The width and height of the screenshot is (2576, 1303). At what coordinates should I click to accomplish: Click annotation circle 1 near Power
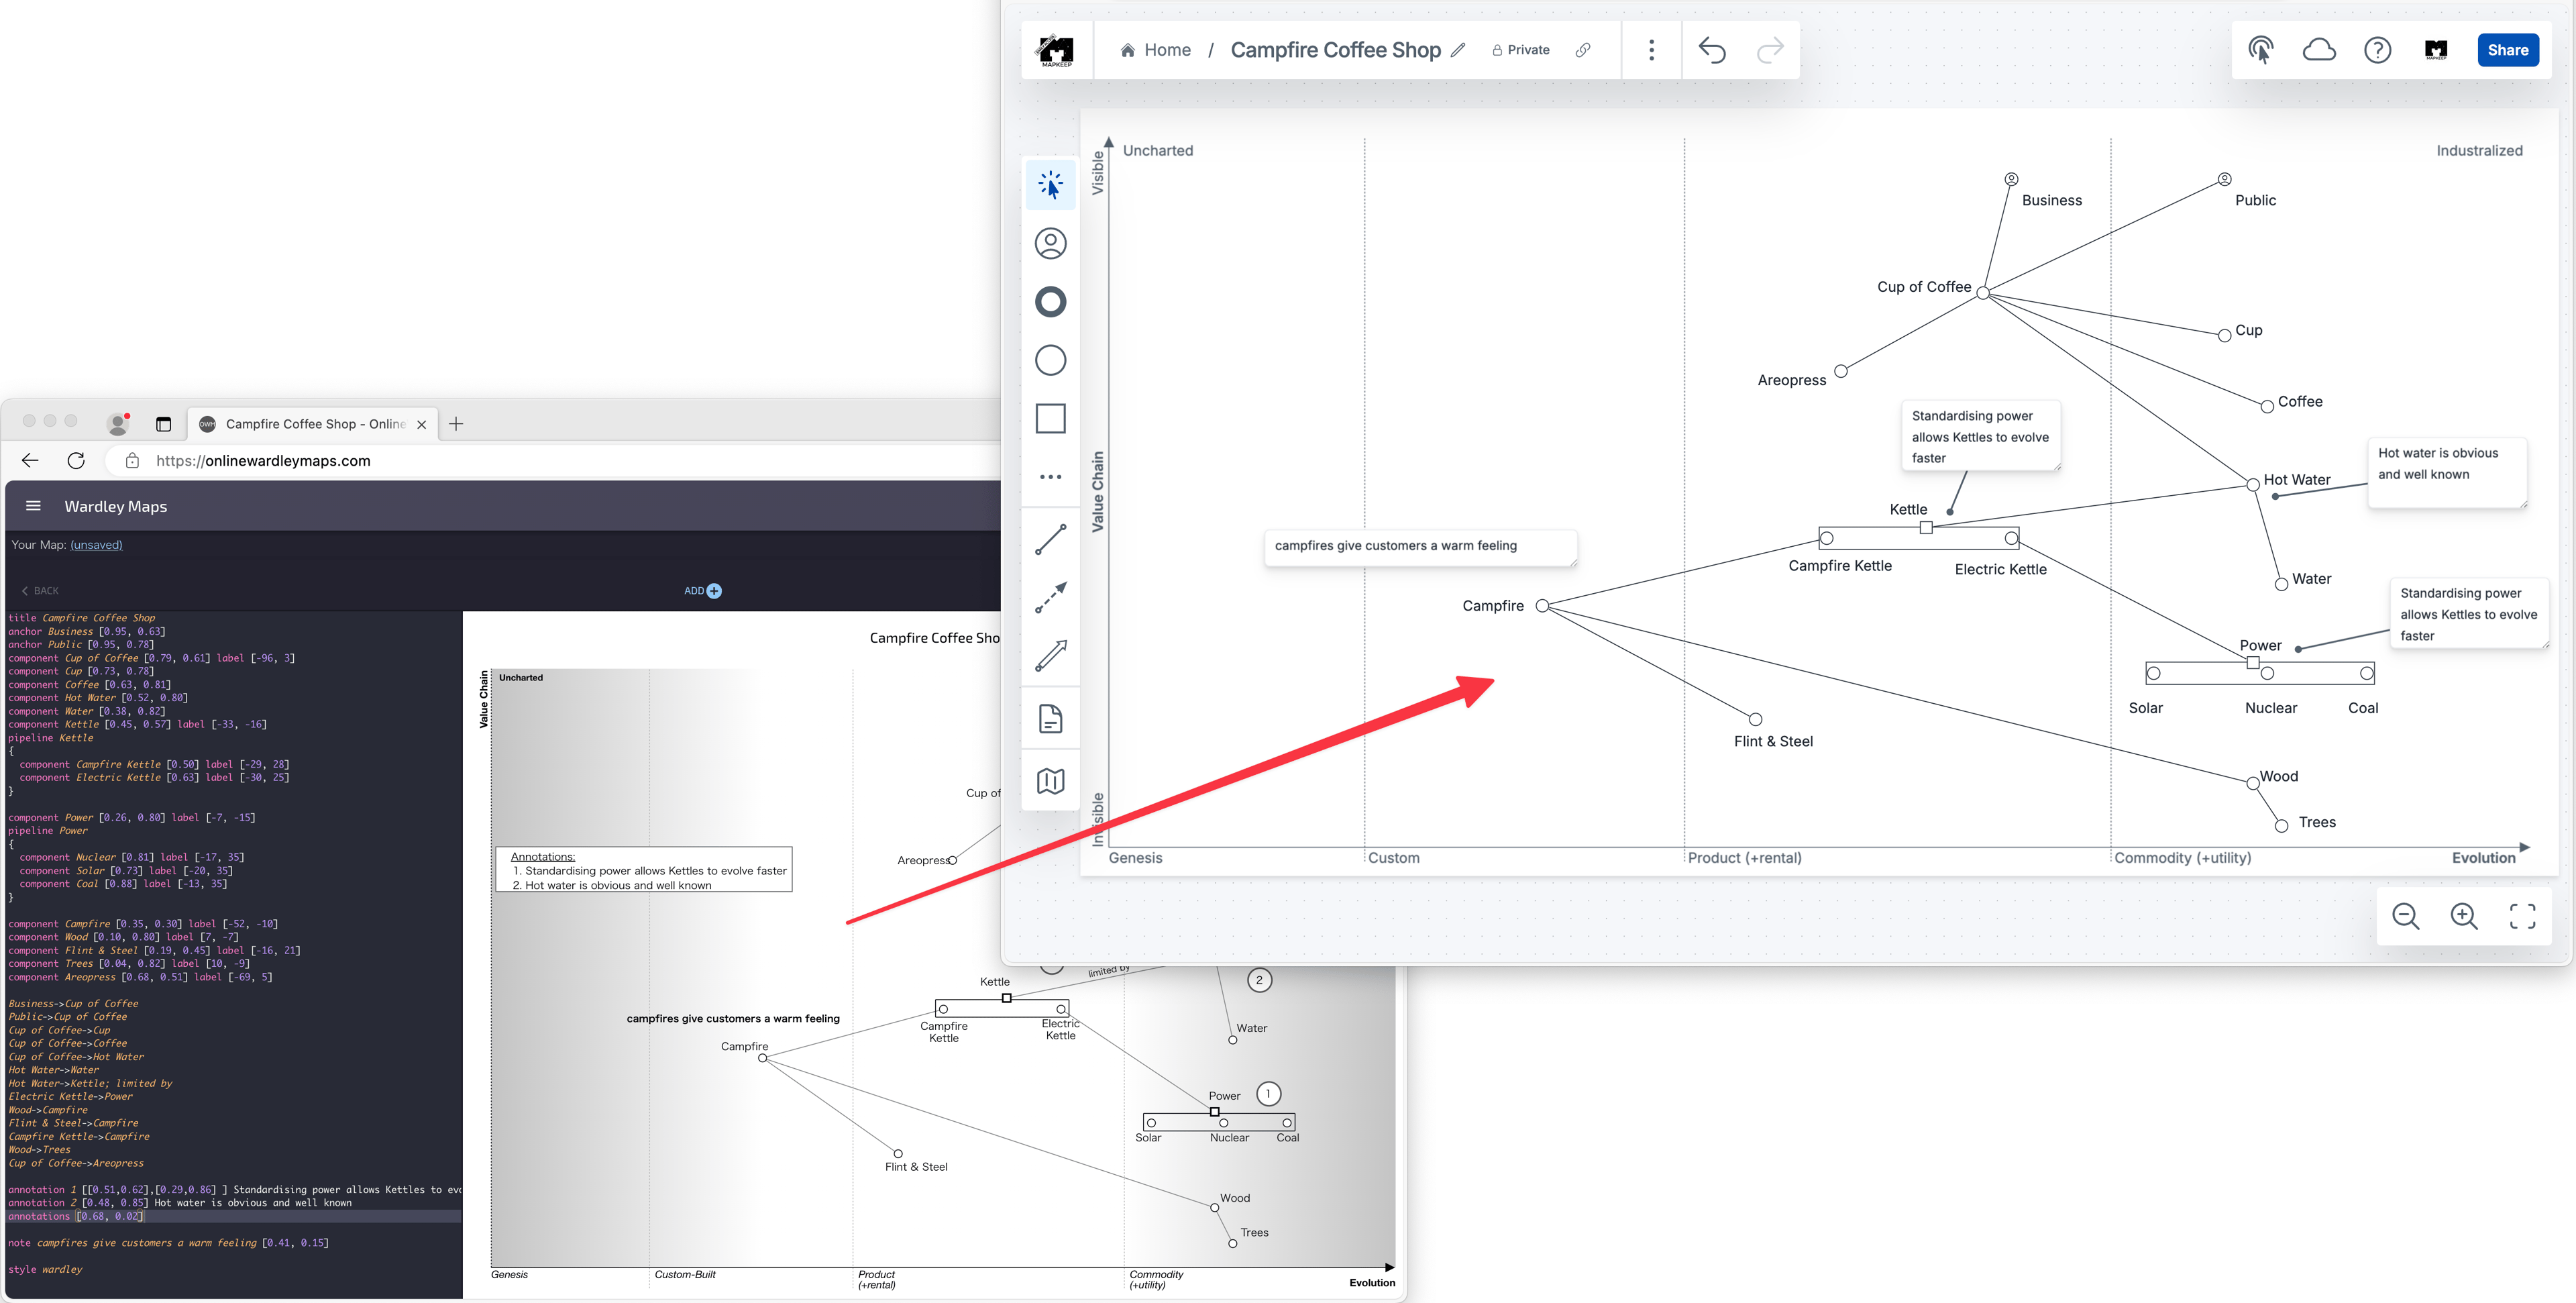1268,1094
